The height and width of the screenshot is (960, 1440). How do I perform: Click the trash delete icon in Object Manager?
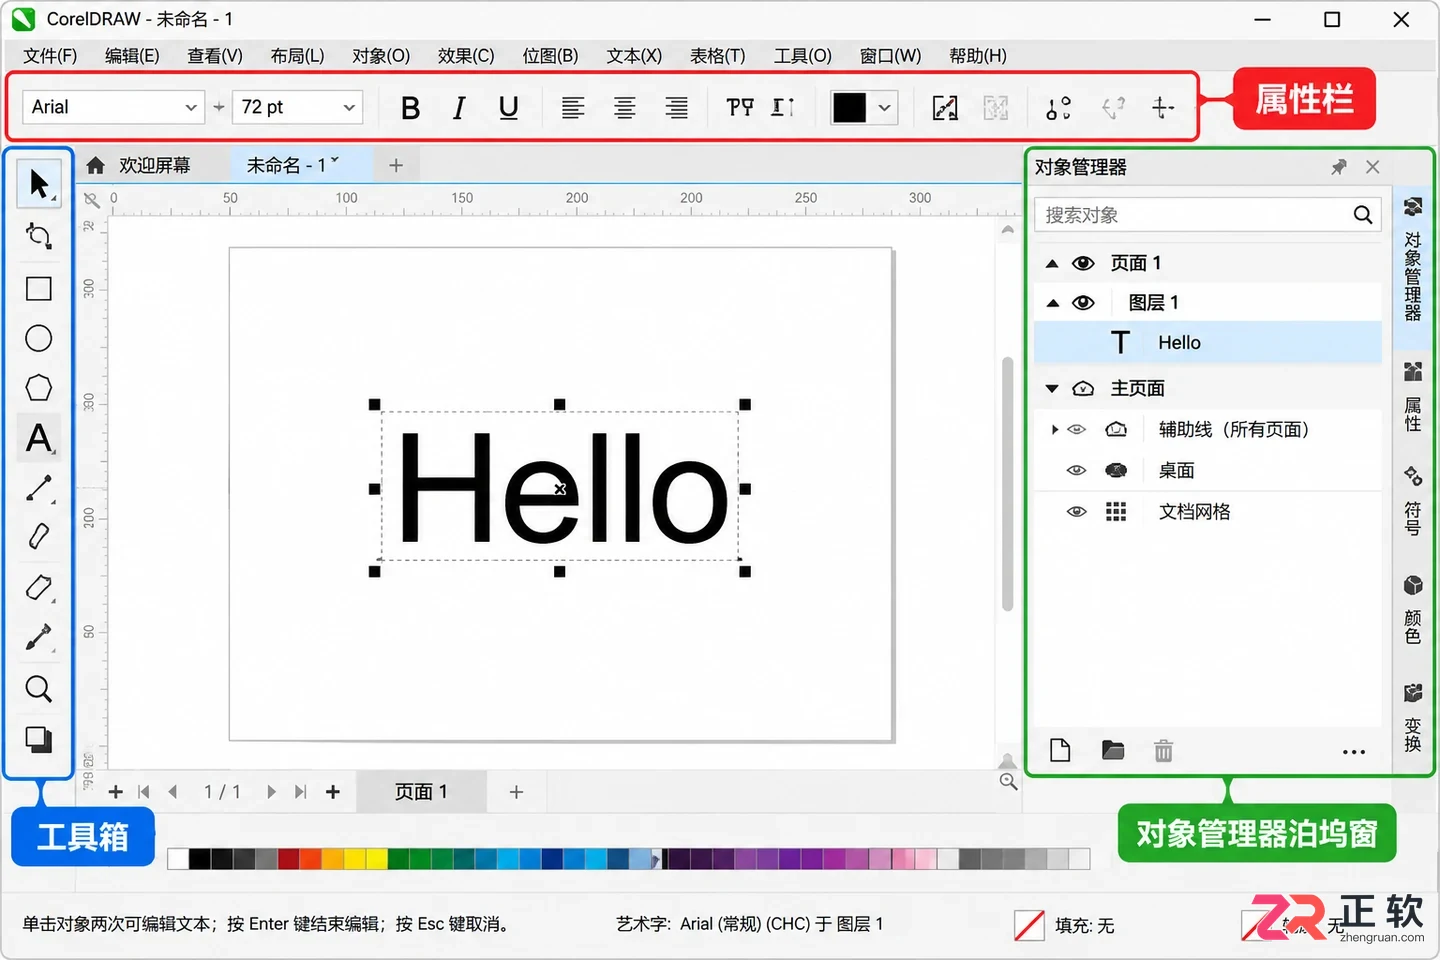(x=1163, y=750)
